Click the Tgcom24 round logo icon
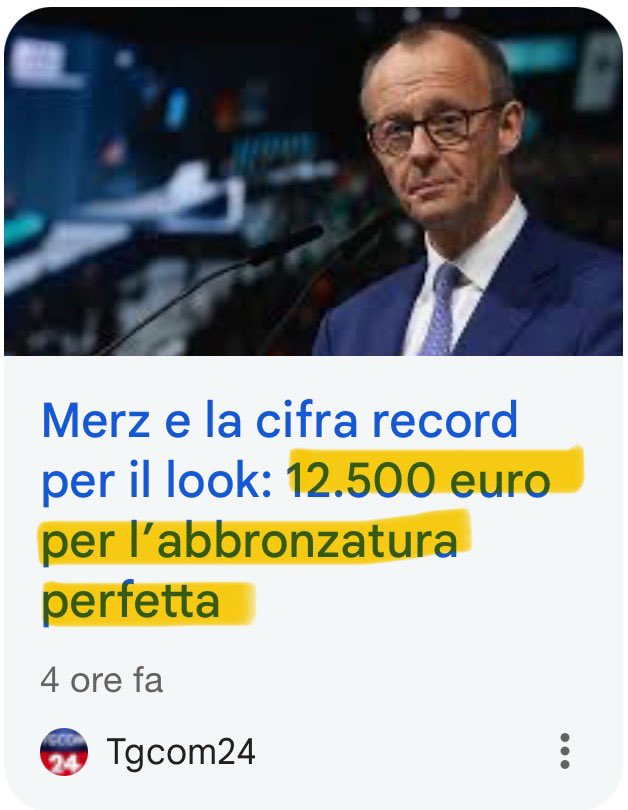 click(x=64, y=752)
